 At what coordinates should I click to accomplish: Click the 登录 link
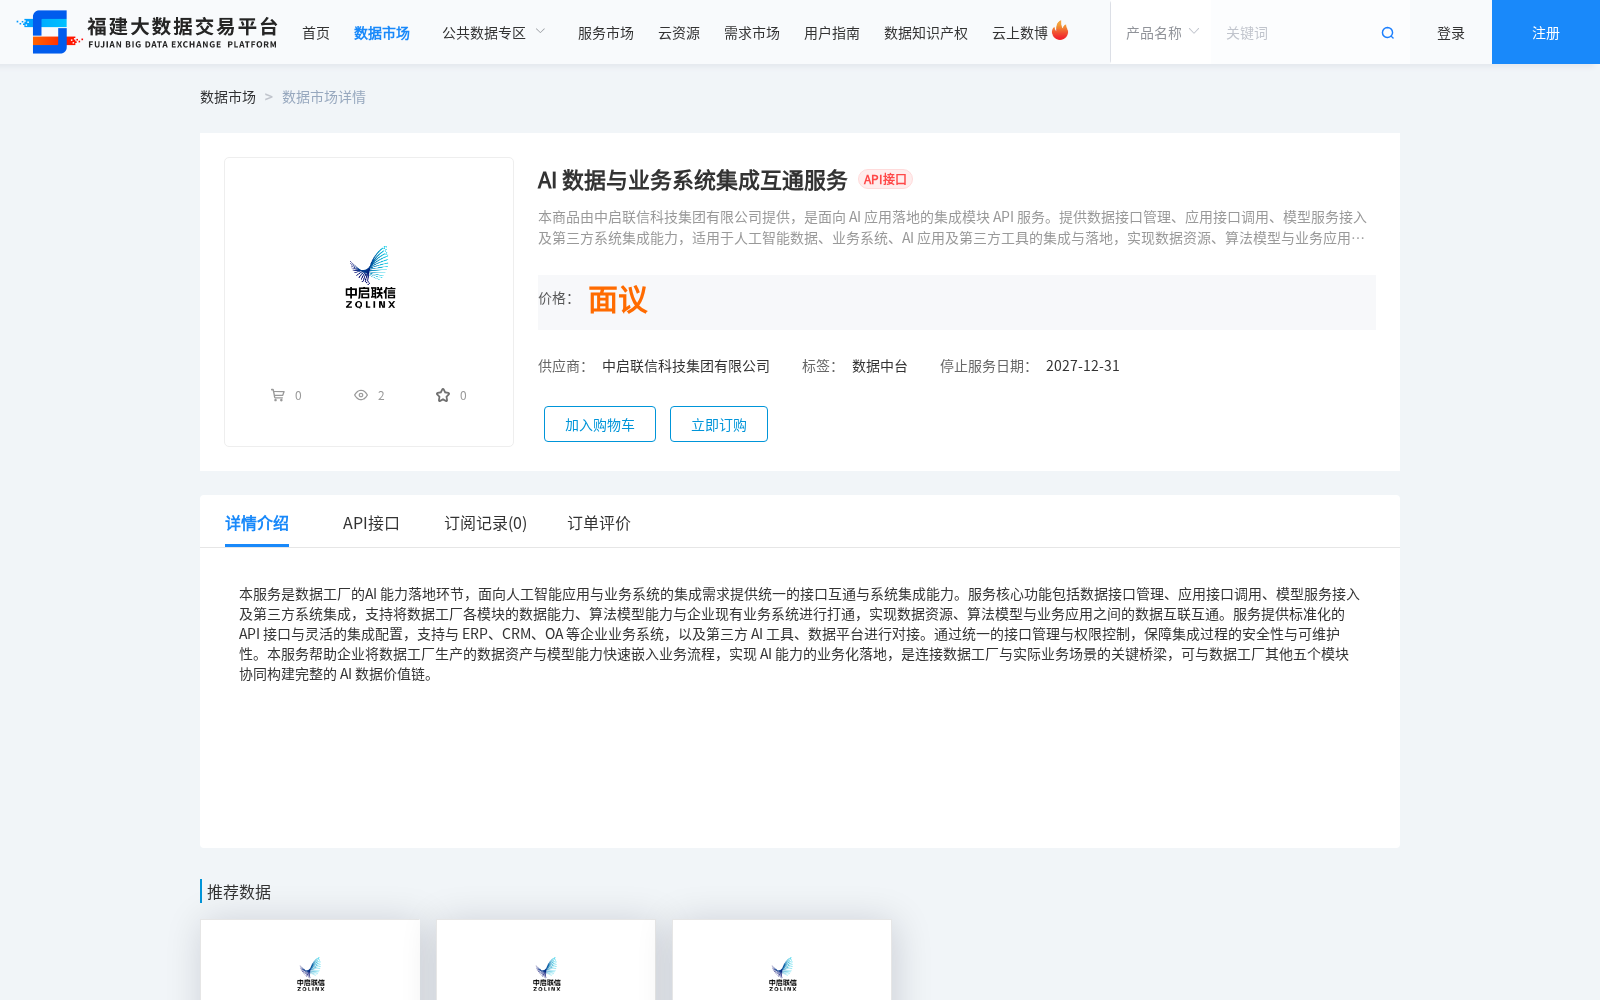tap(1451, 33)
